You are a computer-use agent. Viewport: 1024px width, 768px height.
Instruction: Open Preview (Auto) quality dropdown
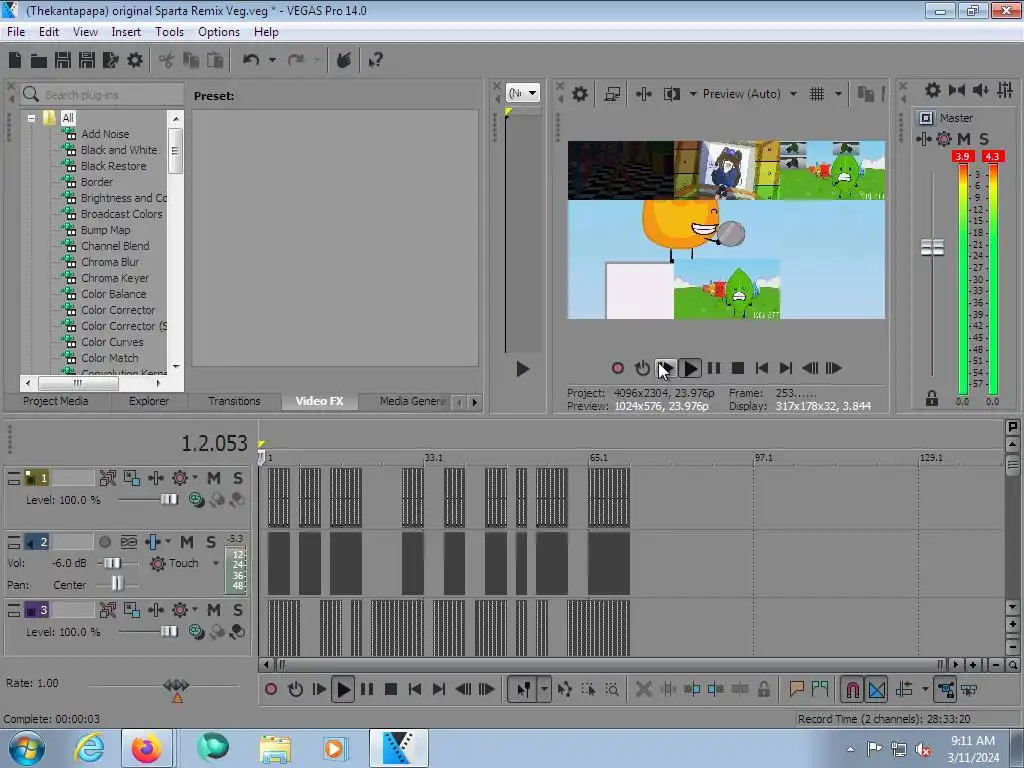(x=793, y=94)
